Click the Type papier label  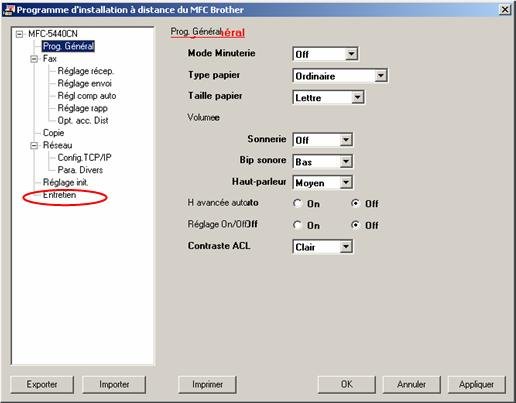coord(214,75)
